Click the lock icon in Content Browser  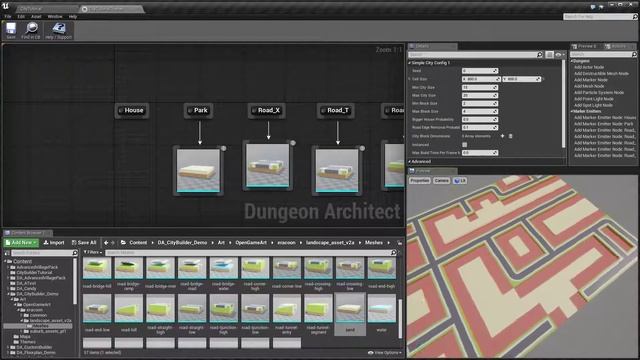[x=400, y=242]
